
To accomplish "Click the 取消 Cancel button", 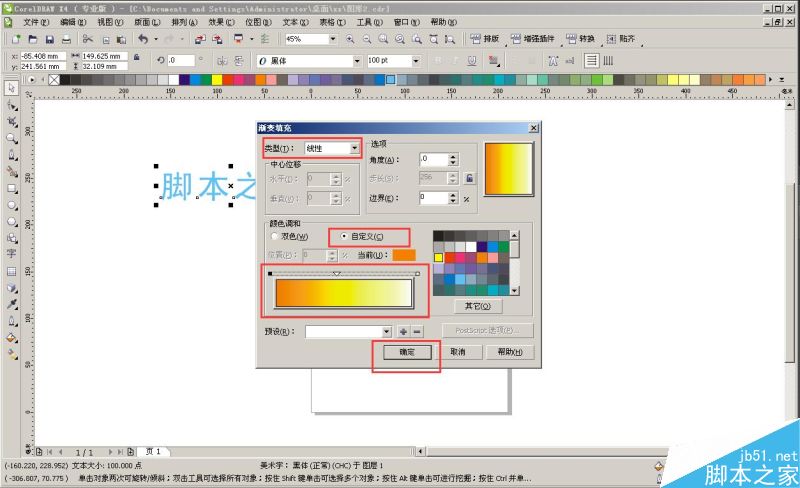I will point(458,352).
